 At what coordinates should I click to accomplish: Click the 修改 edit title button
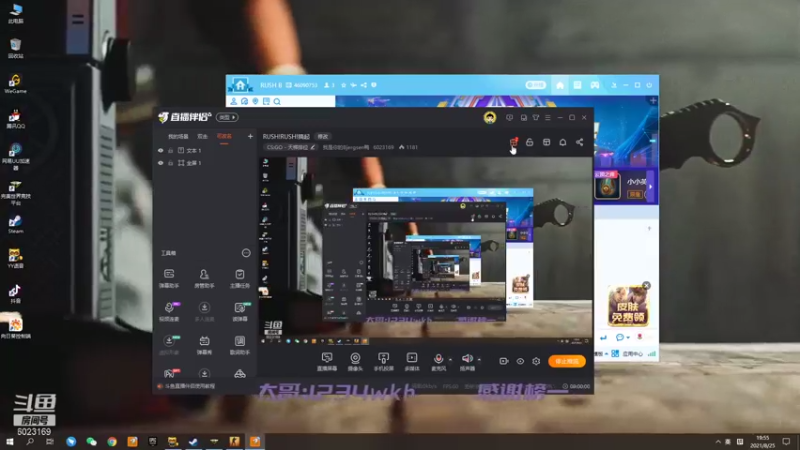323,137
